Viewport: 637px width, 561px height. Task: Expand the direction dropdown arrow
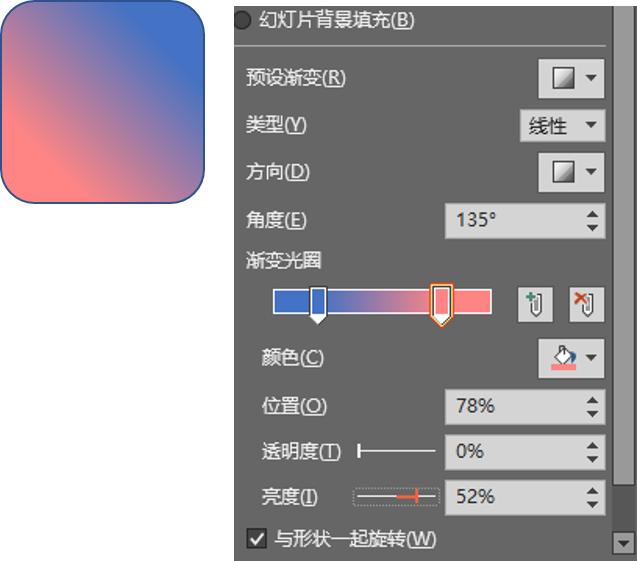pos(592,172)
